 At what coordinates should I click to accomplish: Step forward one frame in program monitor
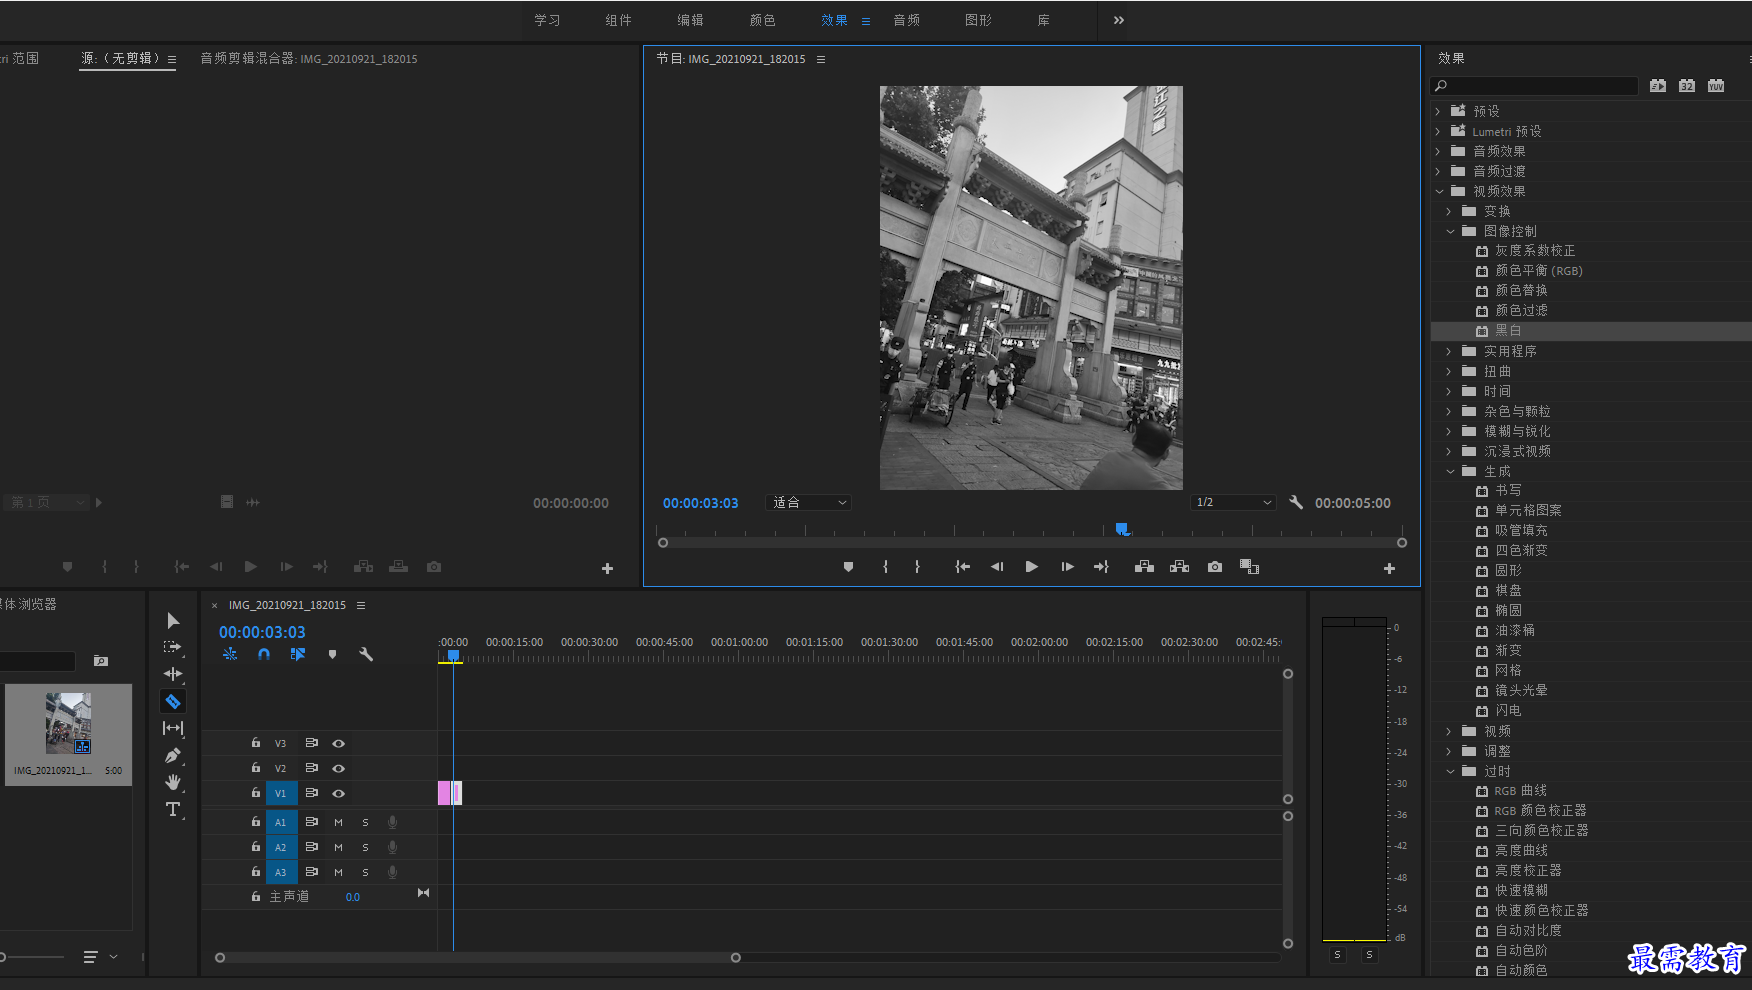point(1067,567)
